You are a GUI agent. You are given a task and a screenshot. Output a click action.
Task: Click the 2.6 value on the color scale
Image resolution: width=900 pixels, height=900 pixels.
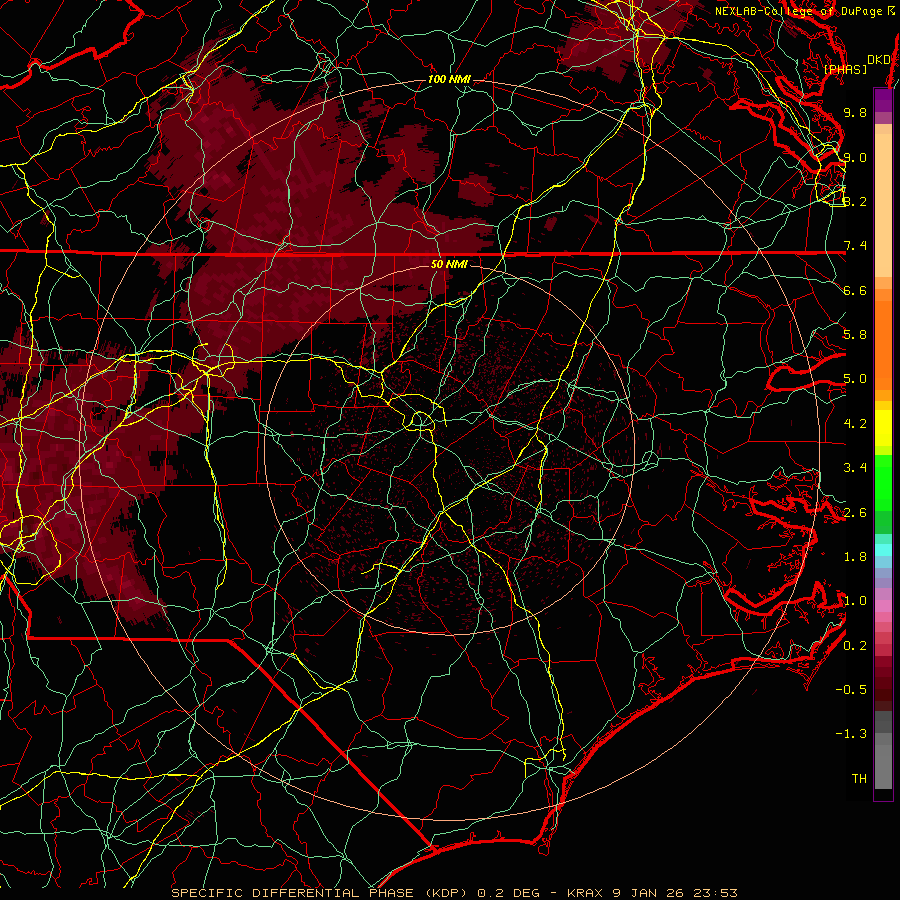(855, 513)
